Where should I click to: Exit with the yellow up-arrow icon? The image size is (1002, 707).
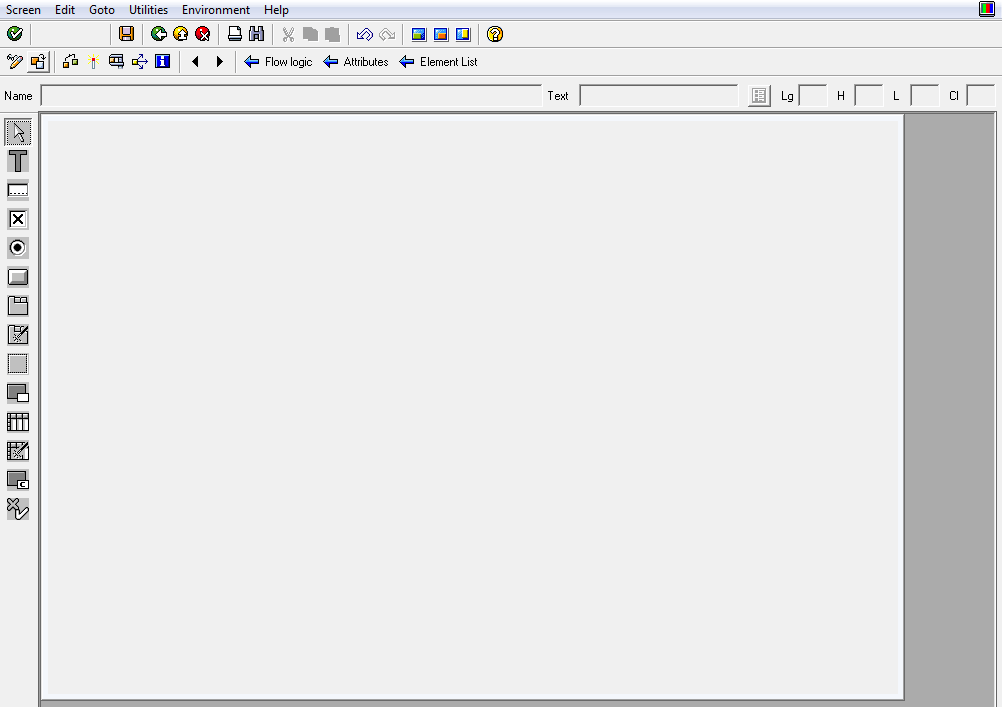click(181, 34)
